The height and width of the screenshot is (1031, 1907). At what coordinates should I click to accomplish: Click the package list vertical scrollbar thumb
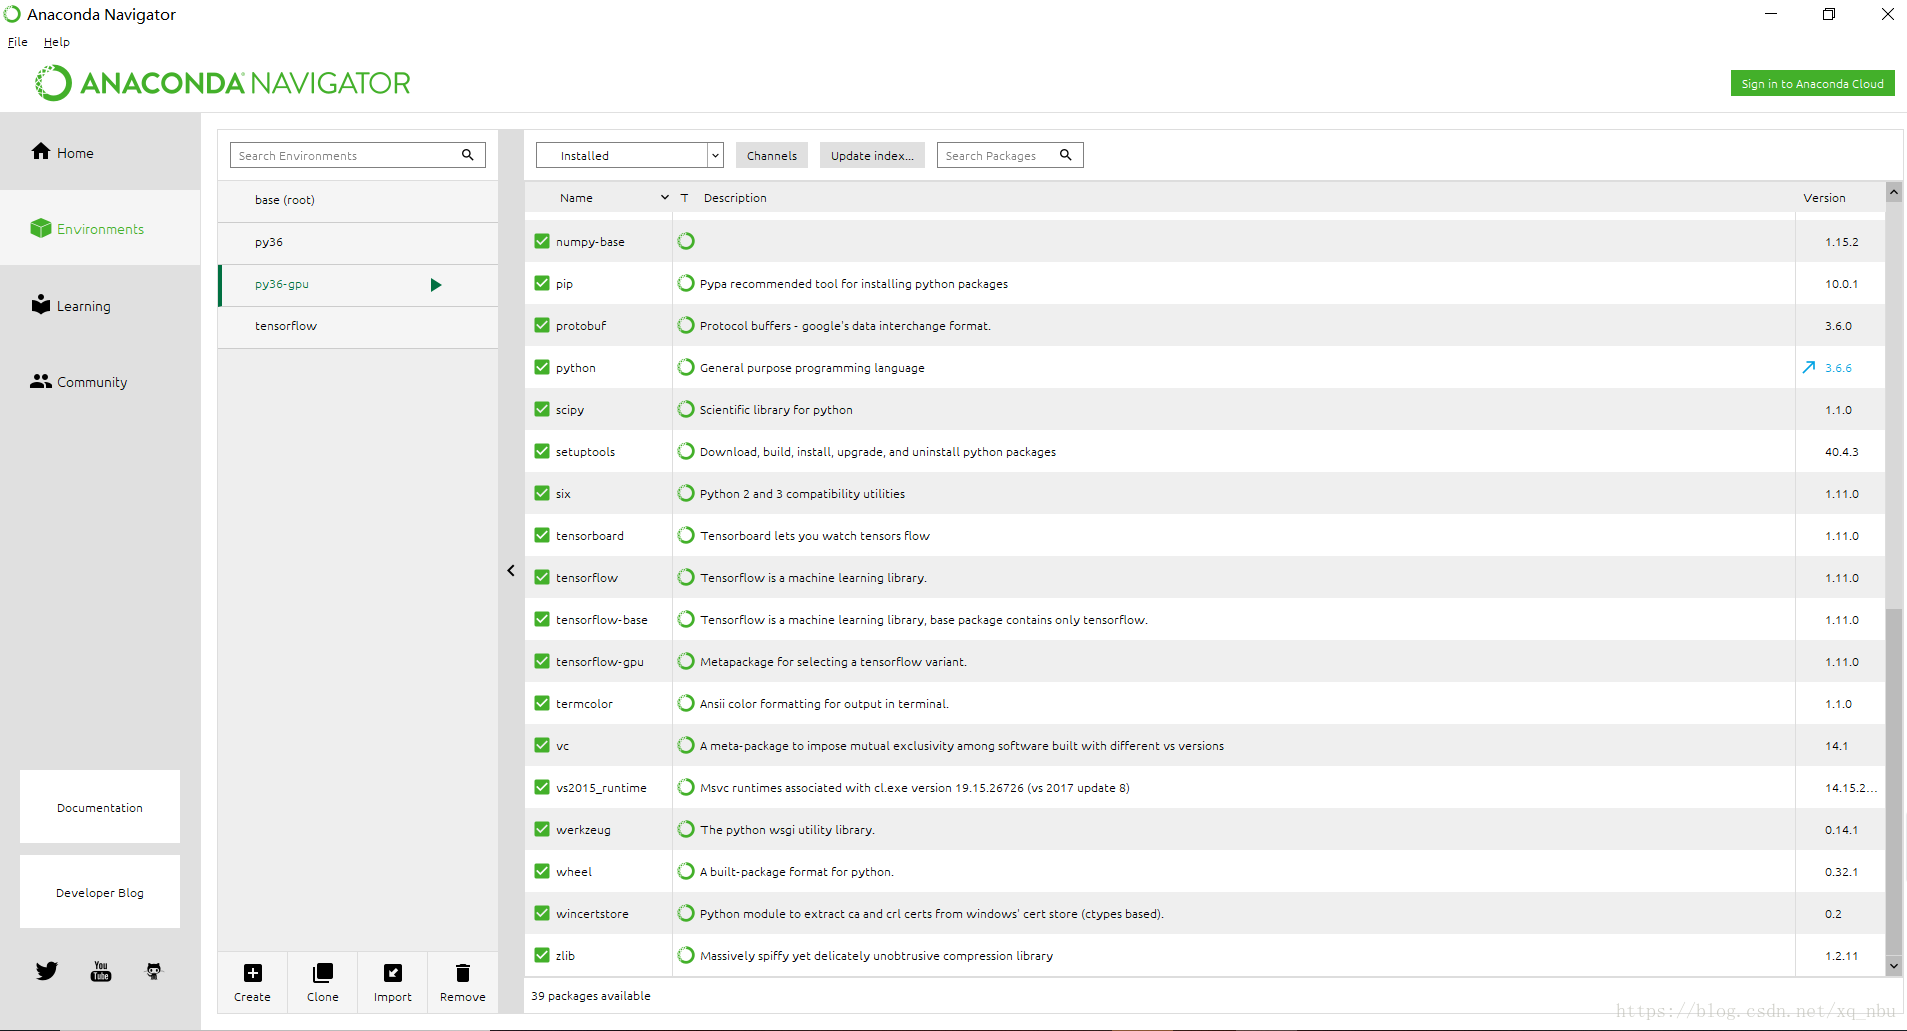tap(1893, 780)
